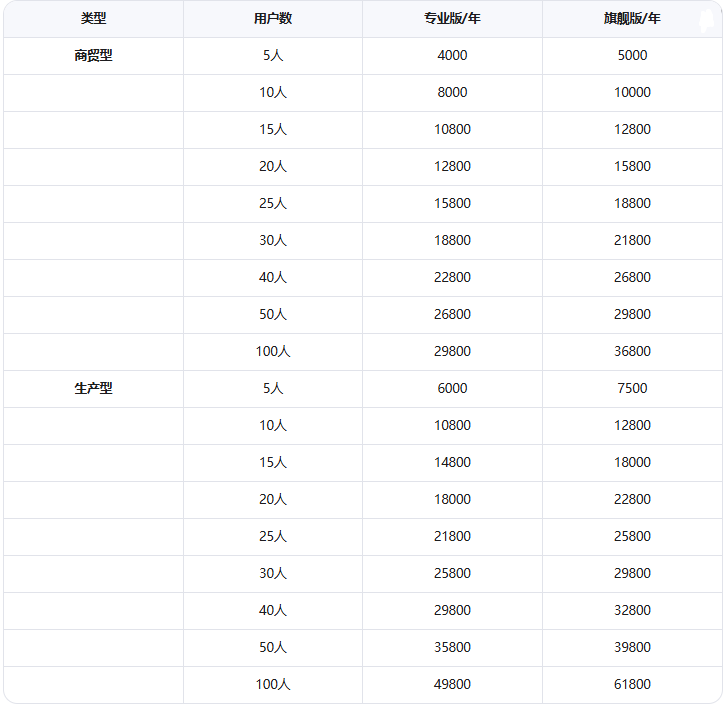Select the 36800 price cell
Image resolution: width=725 pixels, height=704 pixels.
[x=632, y=351]
